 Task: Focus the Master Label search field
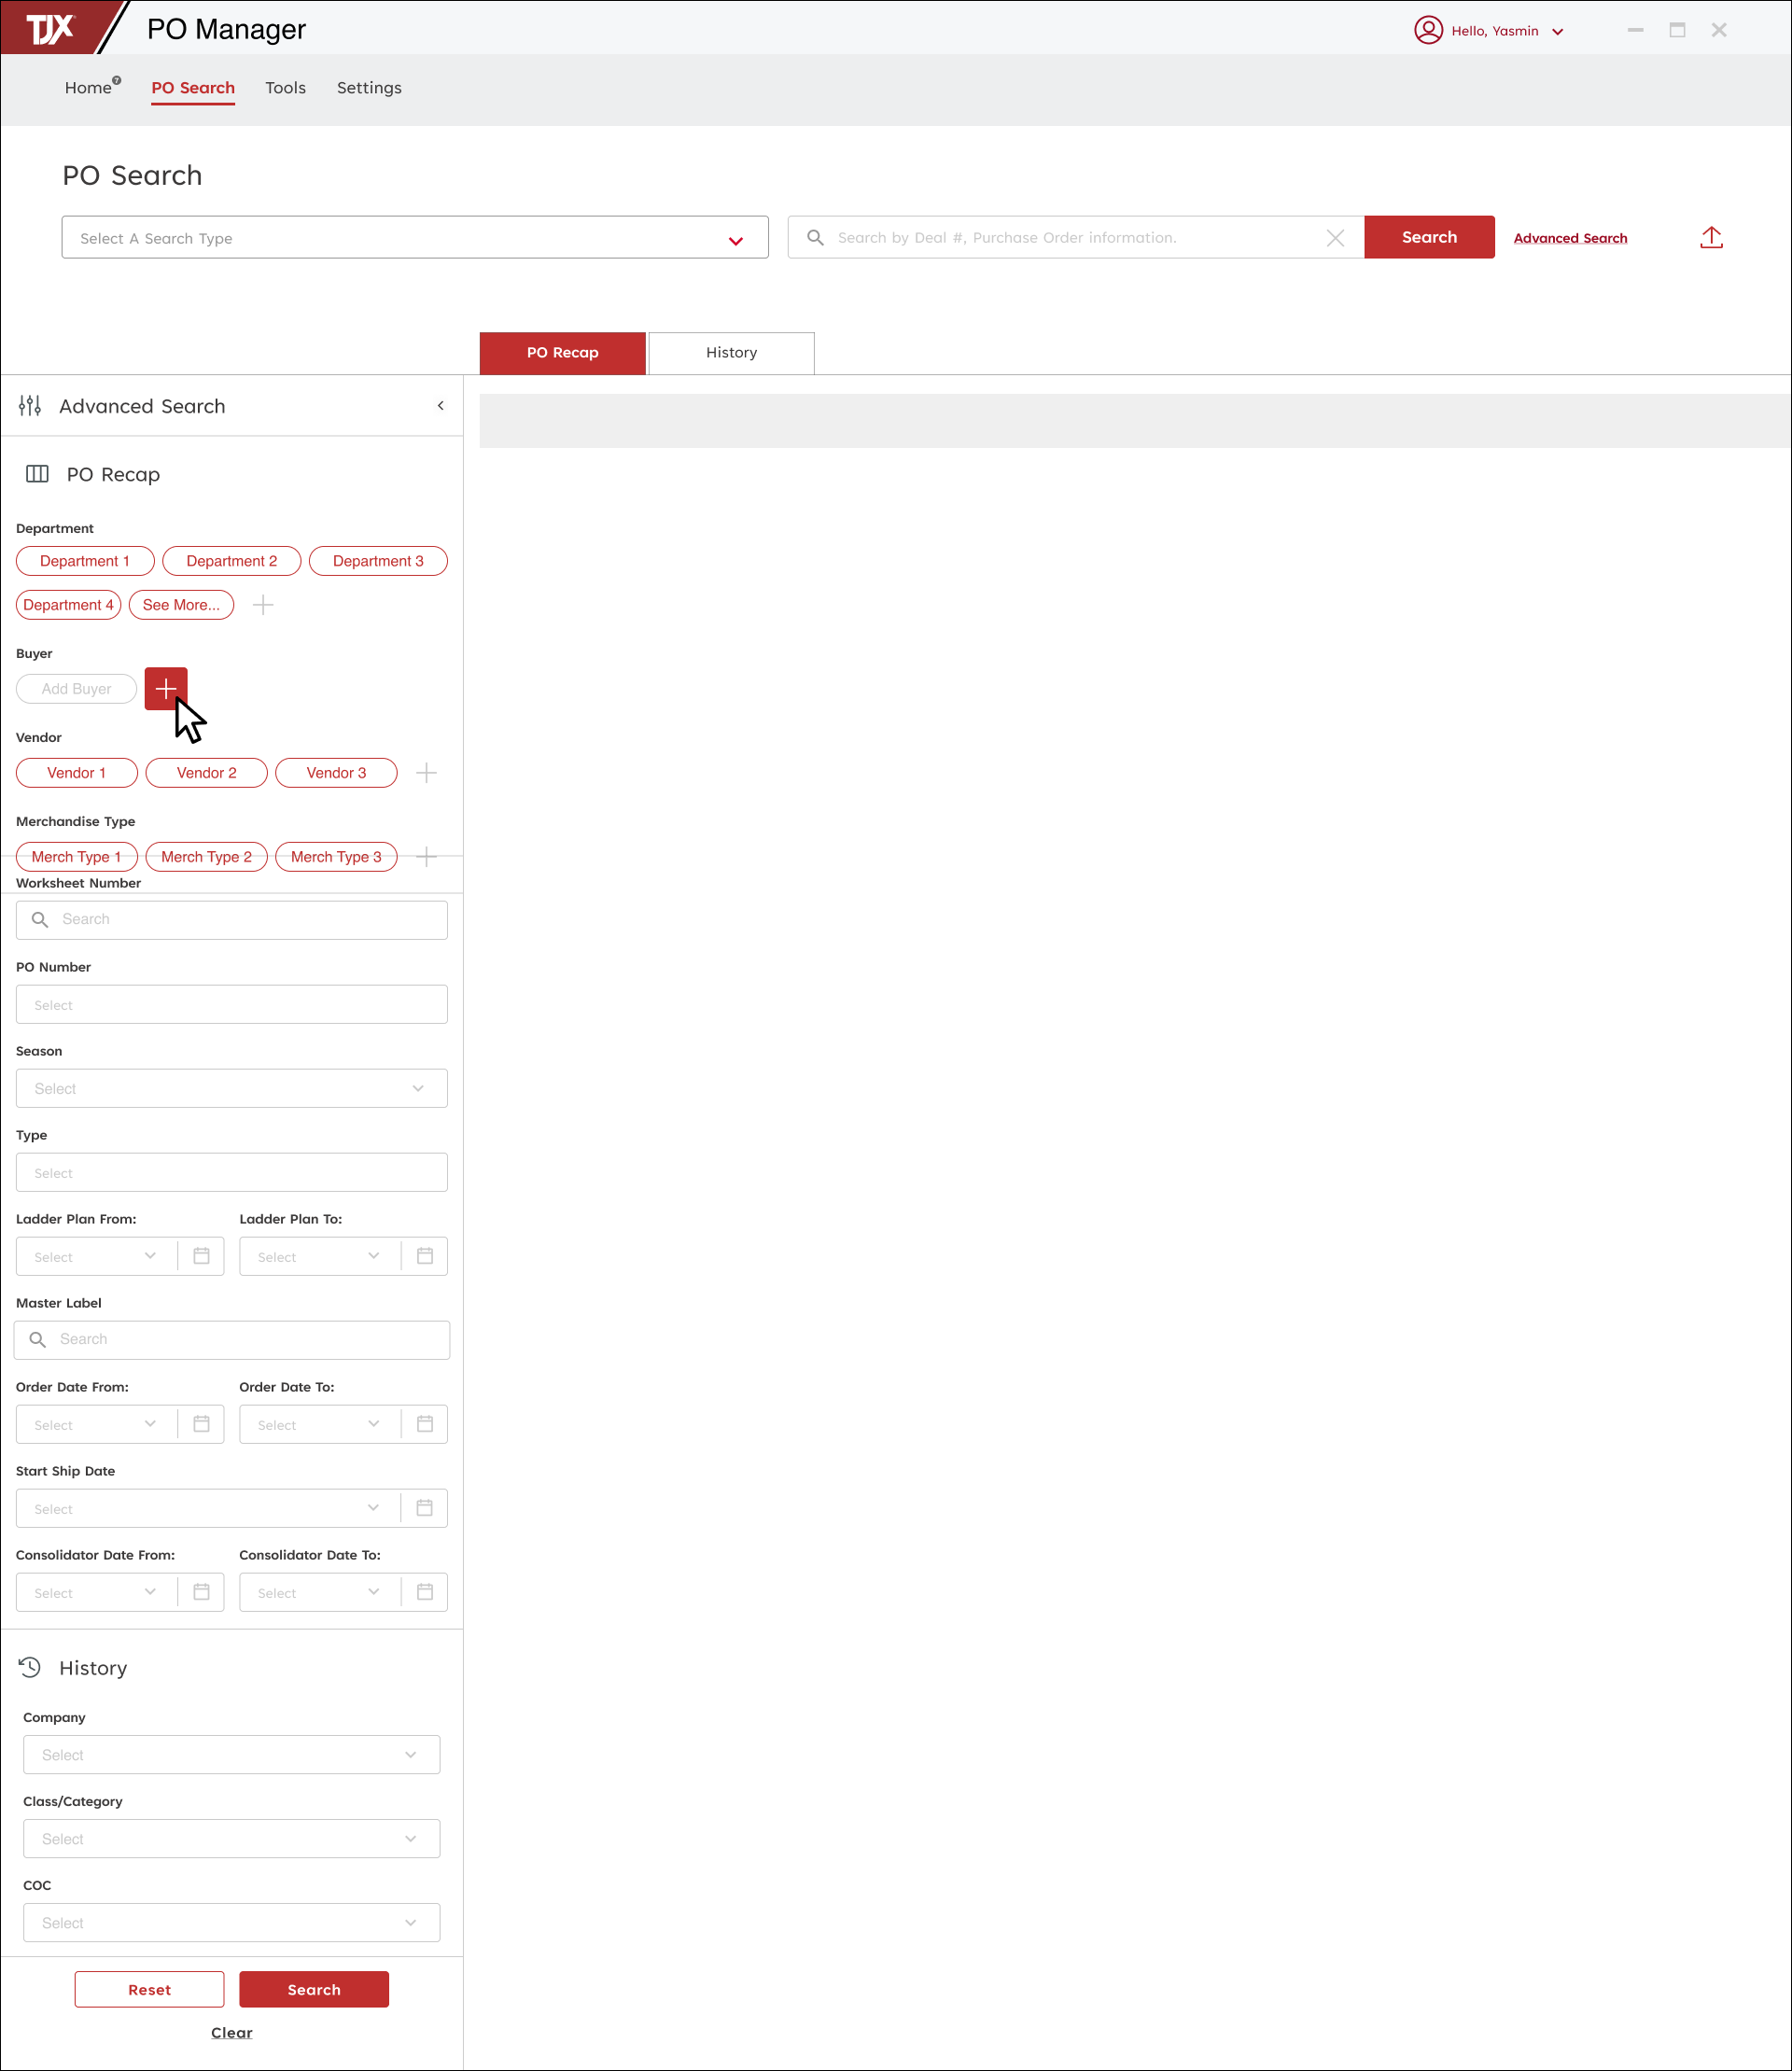(x=232, y=1340)
